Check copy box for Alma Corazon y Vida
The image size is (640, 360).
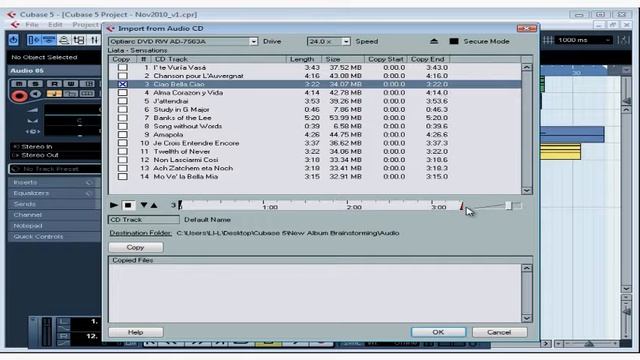[x=122, y=93]
